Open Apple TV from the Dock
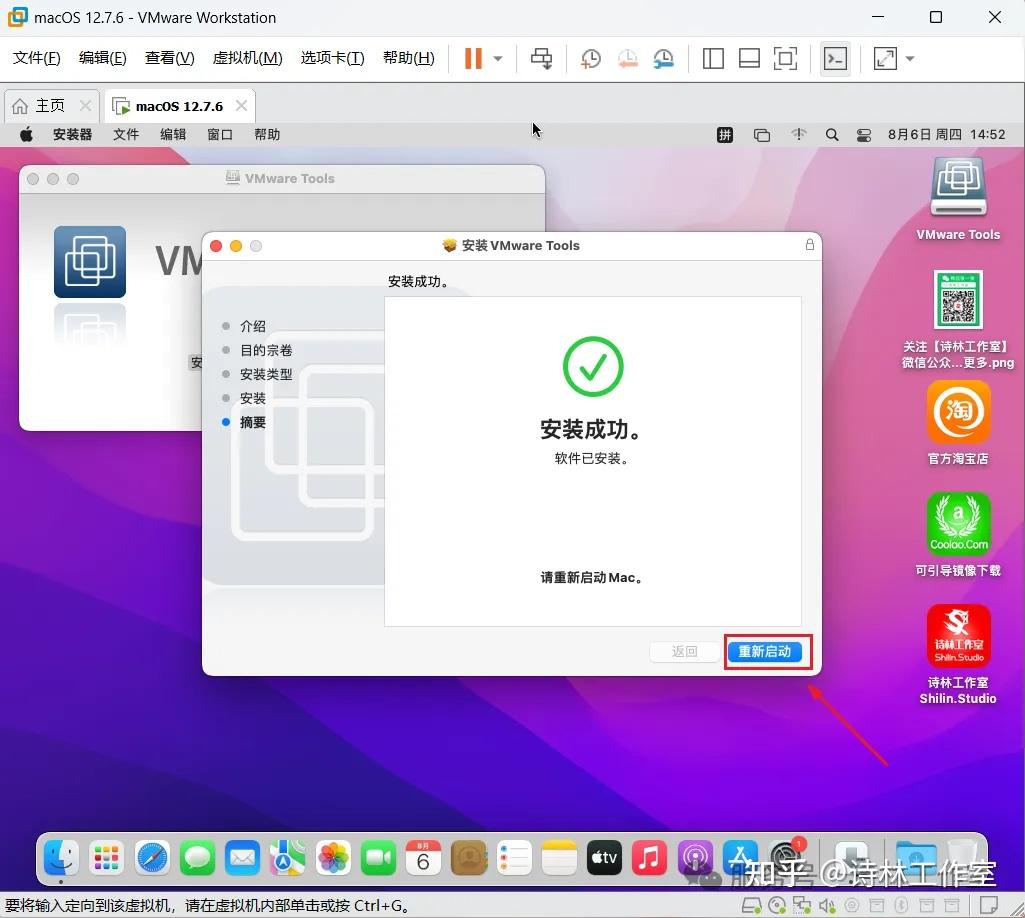Image resolution: width=1025 pixels, height=918 pixels. click(x=604, y=857)
